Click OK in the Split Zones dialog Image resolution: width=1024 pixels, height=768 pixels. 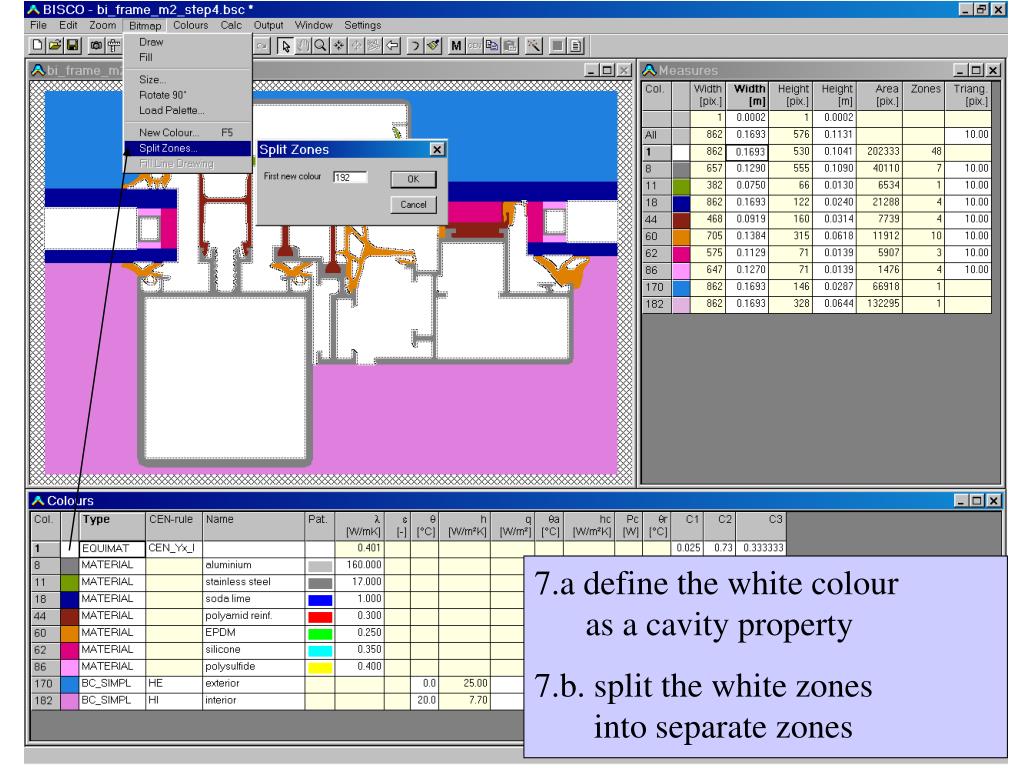[x=413, y=179]
